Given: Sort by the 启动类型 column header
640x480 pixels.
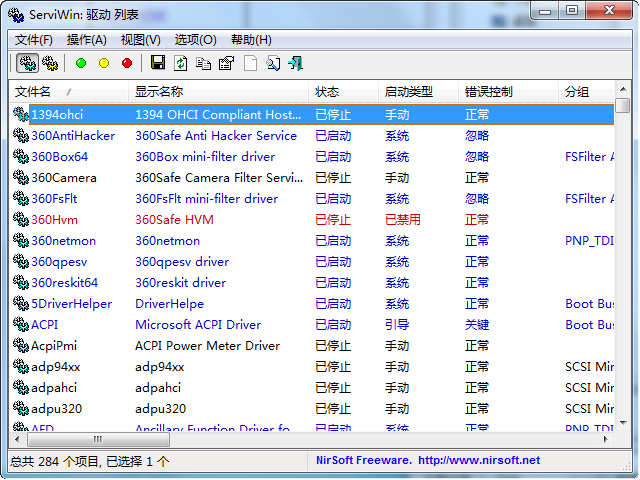Looking at the screenshot, I should pyautogui.click(x=418, y=92).
